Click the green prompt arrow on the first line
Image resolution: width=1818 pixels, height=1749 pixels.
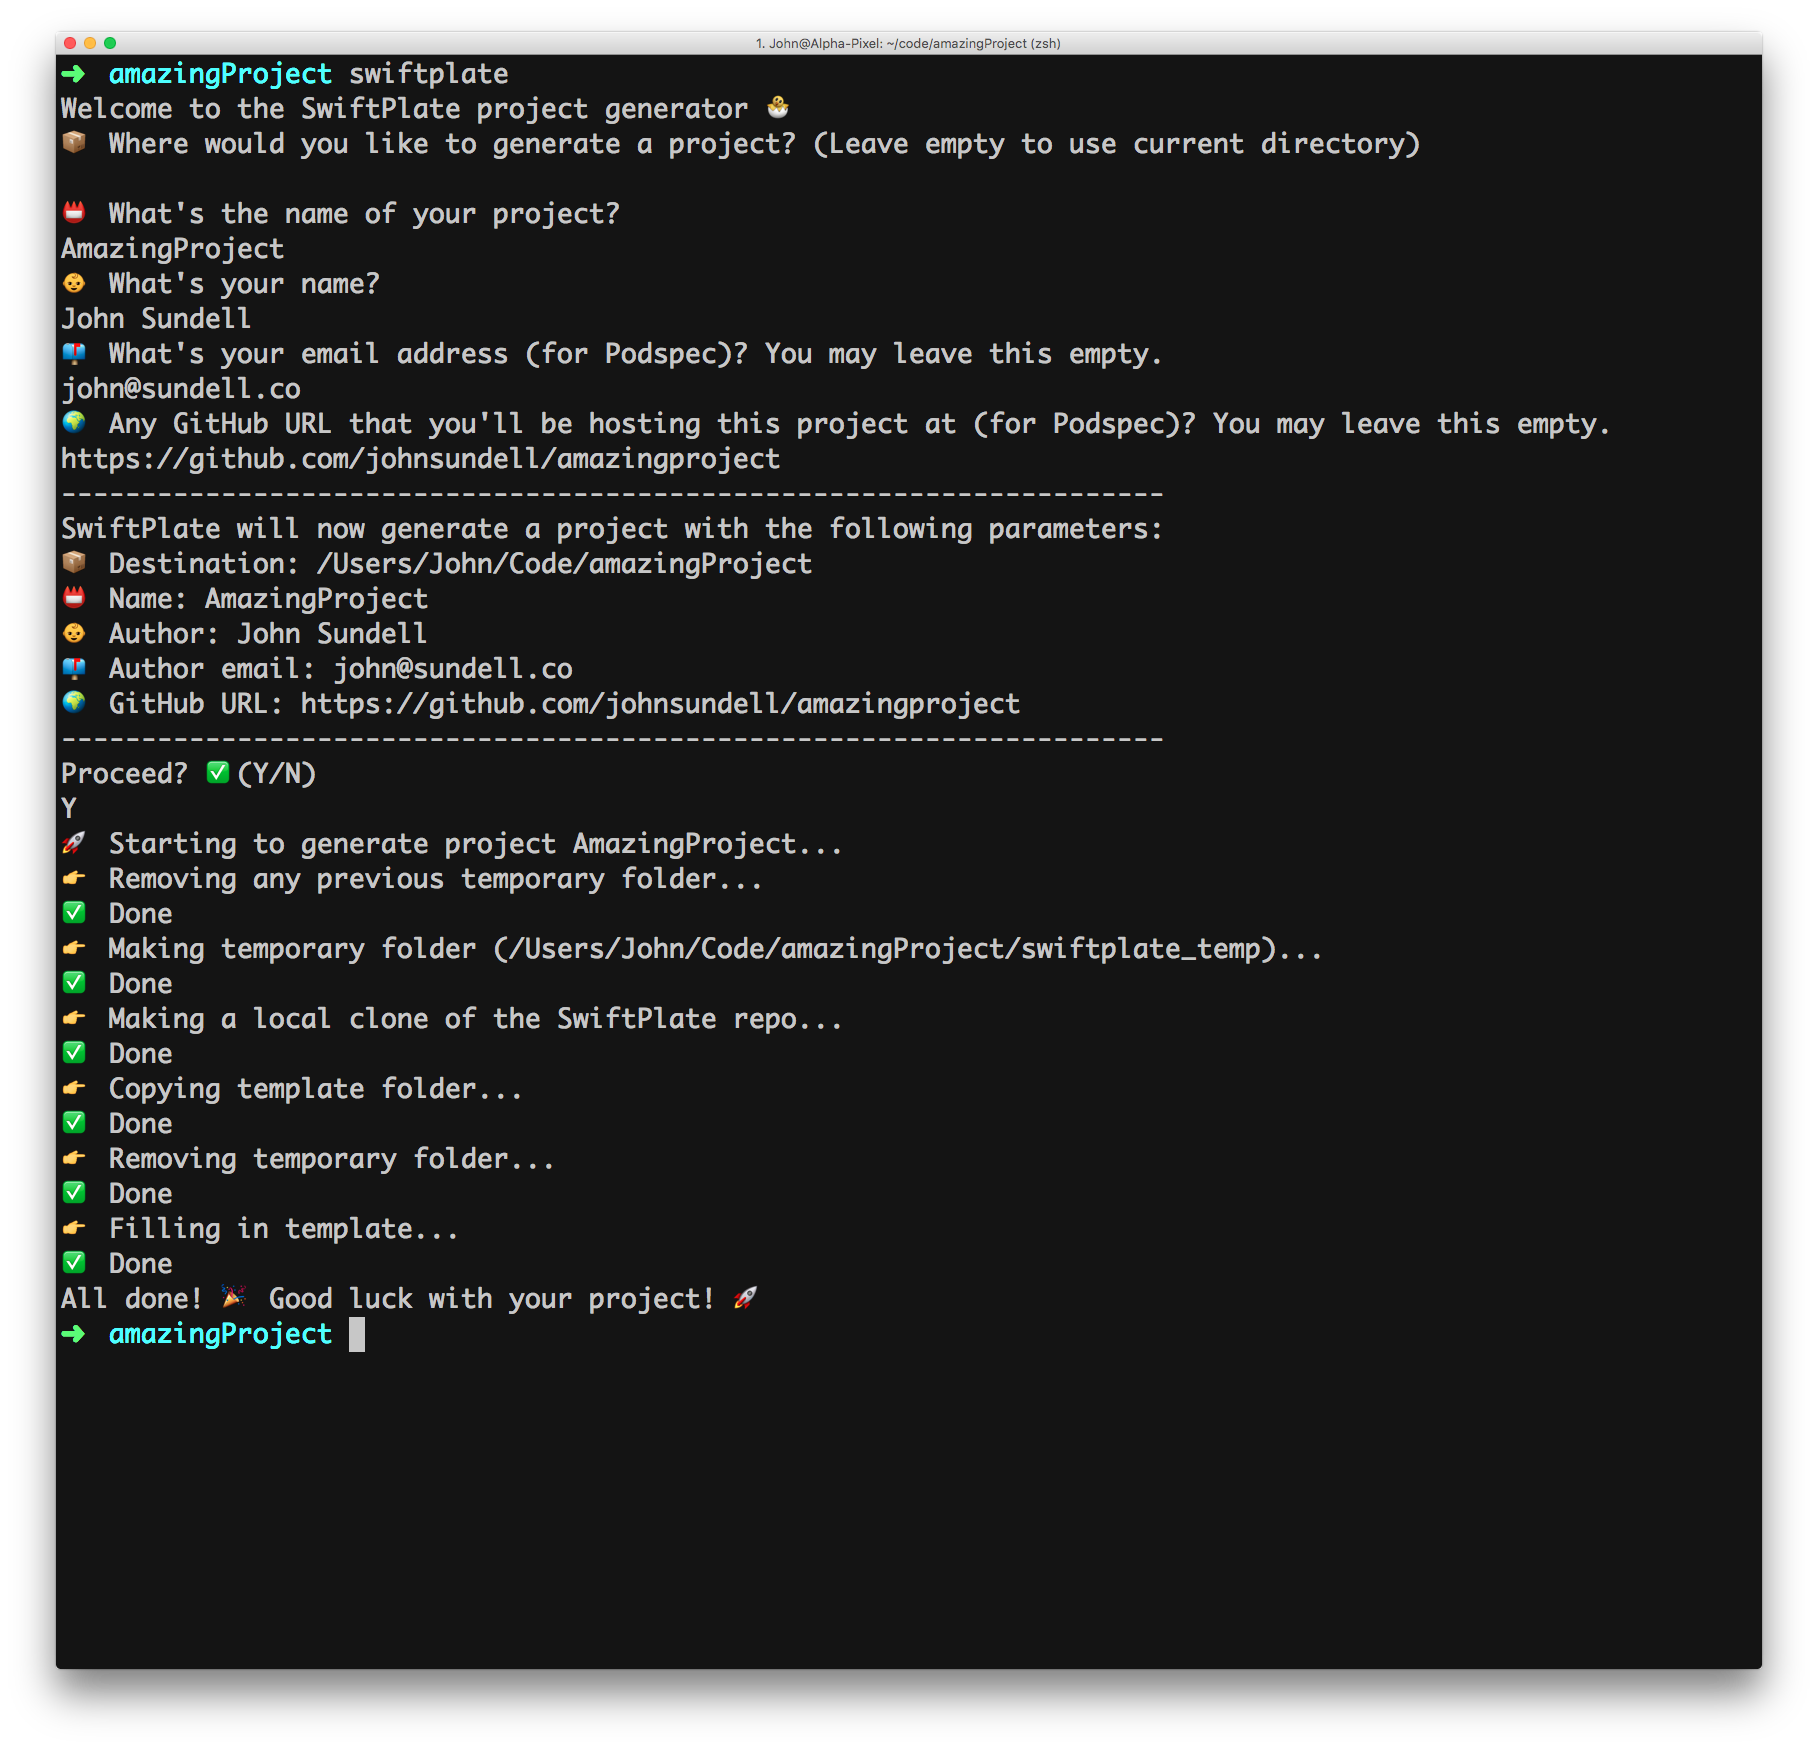(x=74, y=73)
